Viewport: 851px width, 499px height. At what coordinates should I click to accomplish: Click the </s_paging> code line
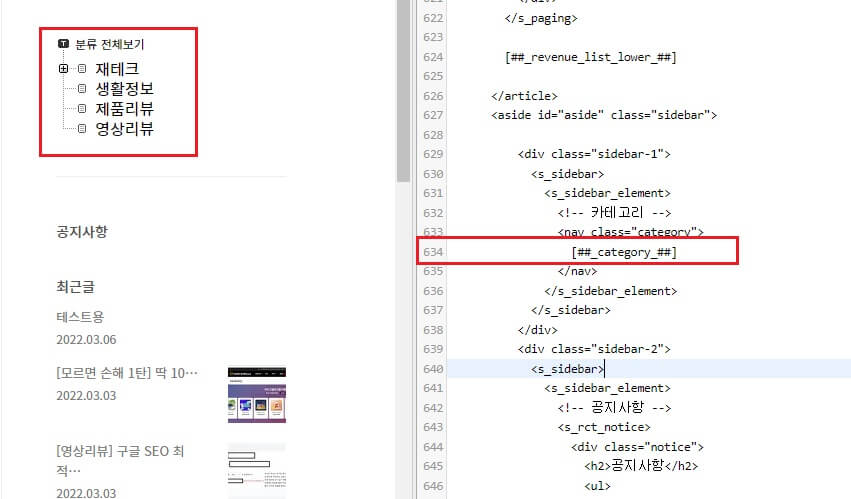541,18
